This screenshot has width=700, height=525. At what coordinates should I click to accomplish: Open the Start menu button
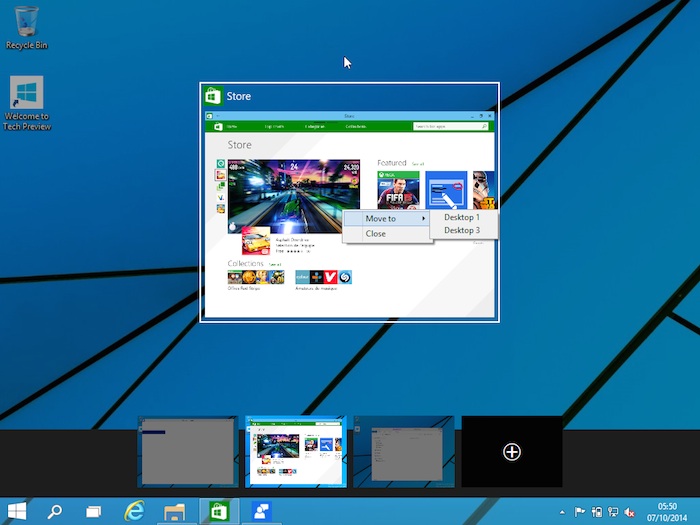[x=17, y=511]
